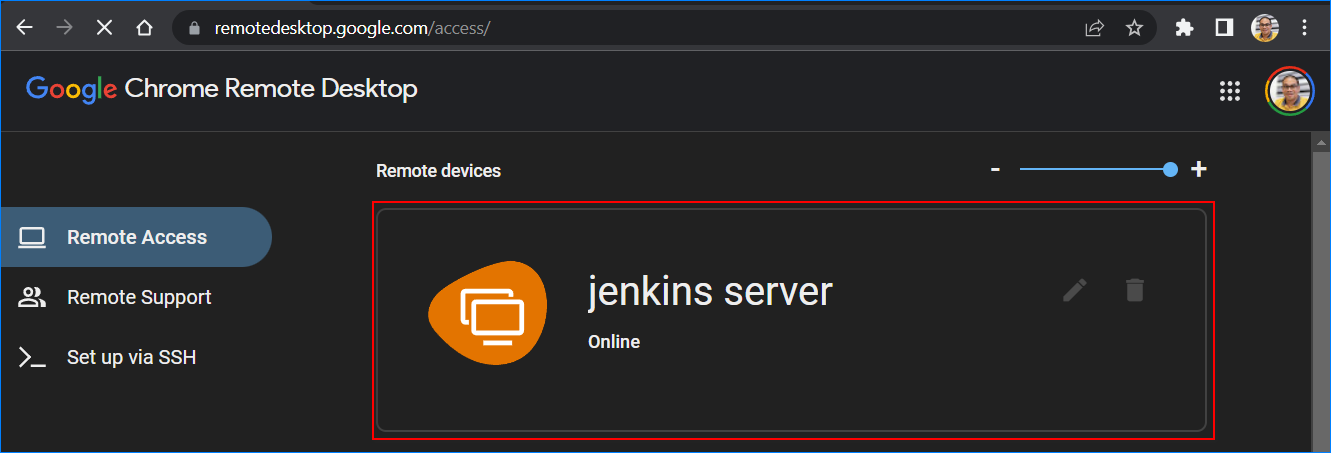Toggle the Chrome side panel
This screenshot has width=1331, height=453.
[1224, 28]
